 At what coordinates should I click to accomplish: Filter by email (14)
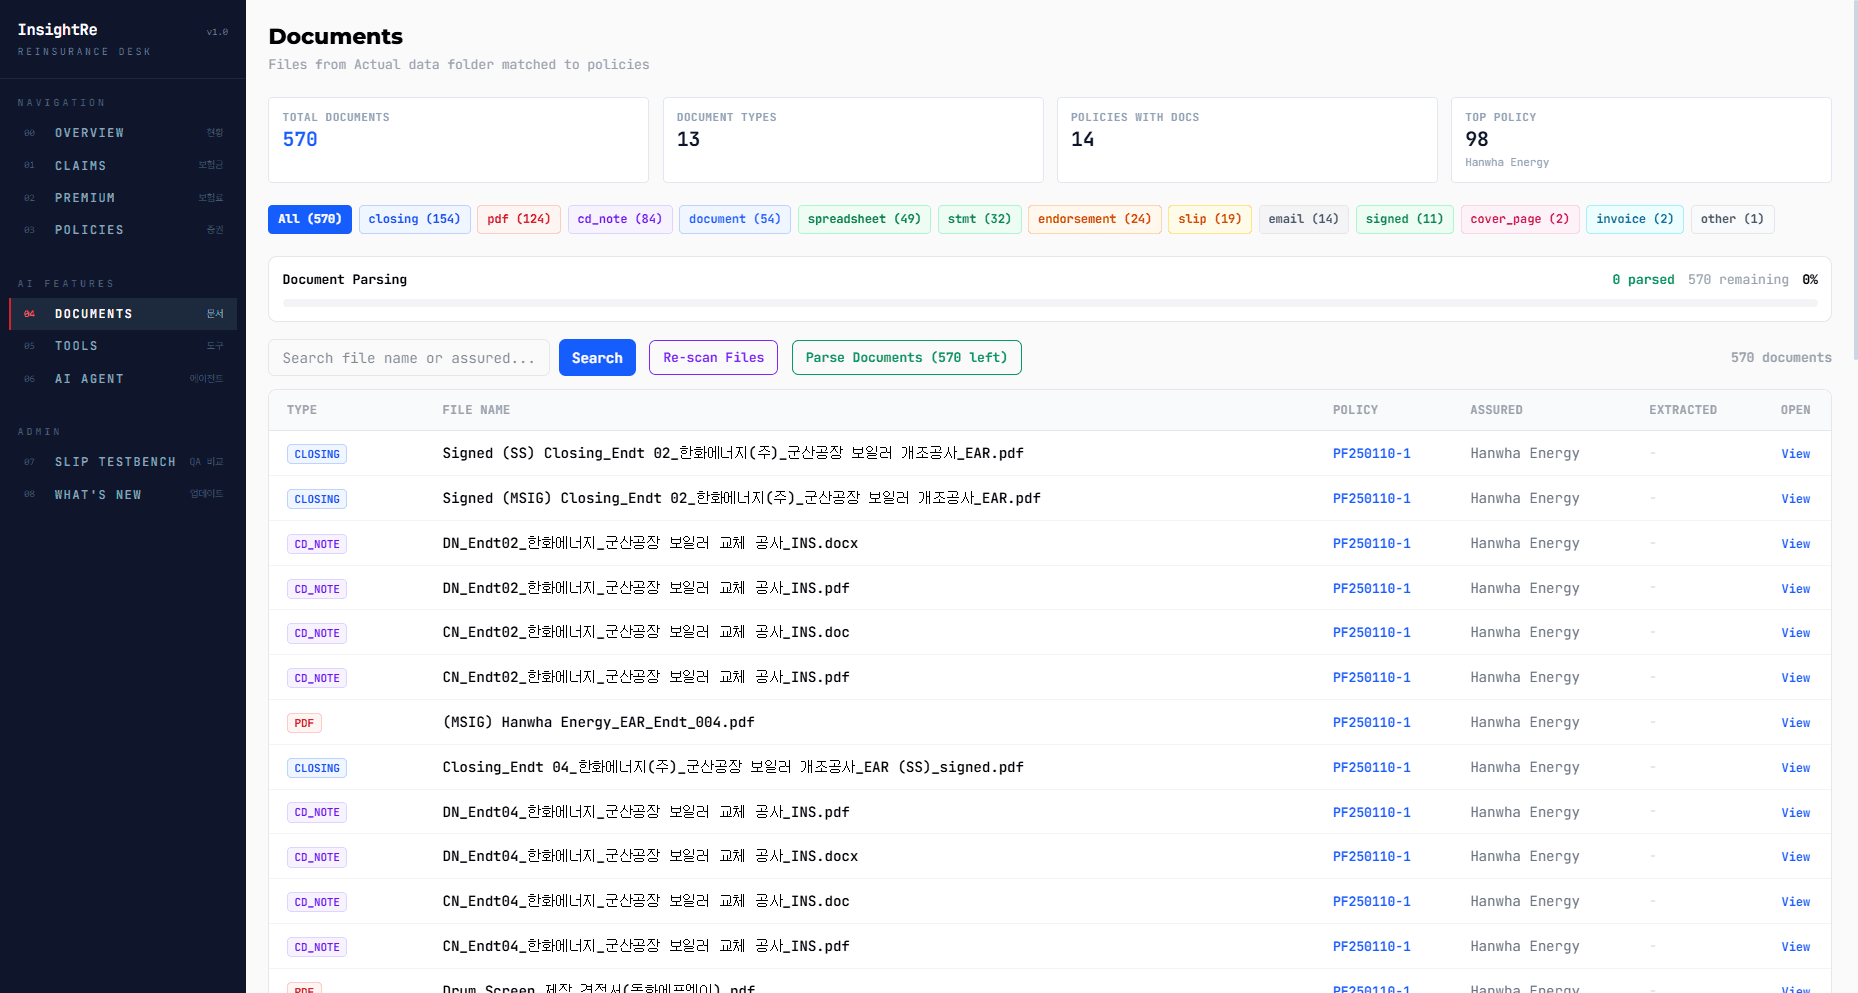(1303, 219)
